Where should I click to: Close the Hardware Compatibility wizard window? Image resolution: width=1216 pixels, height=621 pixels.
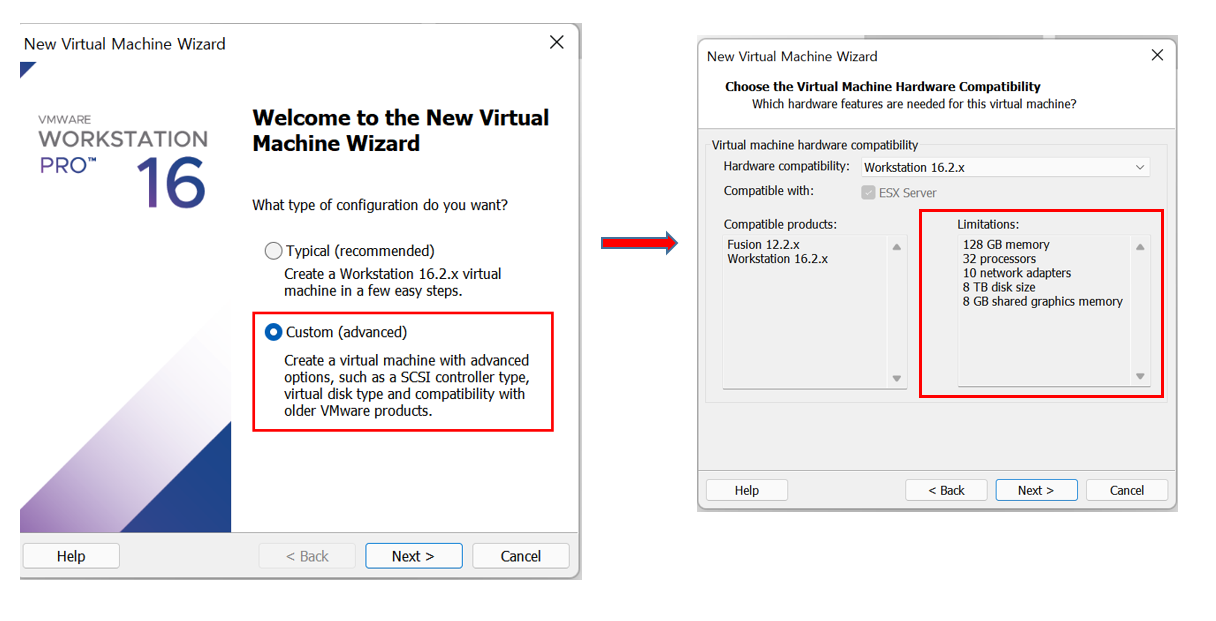pyautogui.click(x=1157, y=55)
